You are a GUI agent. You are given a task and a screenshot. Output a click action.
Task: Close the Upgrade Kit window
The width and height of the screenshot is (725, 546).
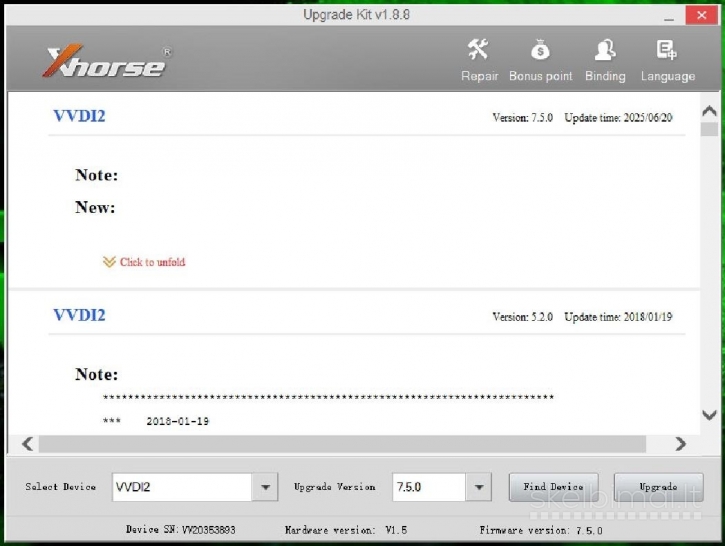tap(701, 15)
